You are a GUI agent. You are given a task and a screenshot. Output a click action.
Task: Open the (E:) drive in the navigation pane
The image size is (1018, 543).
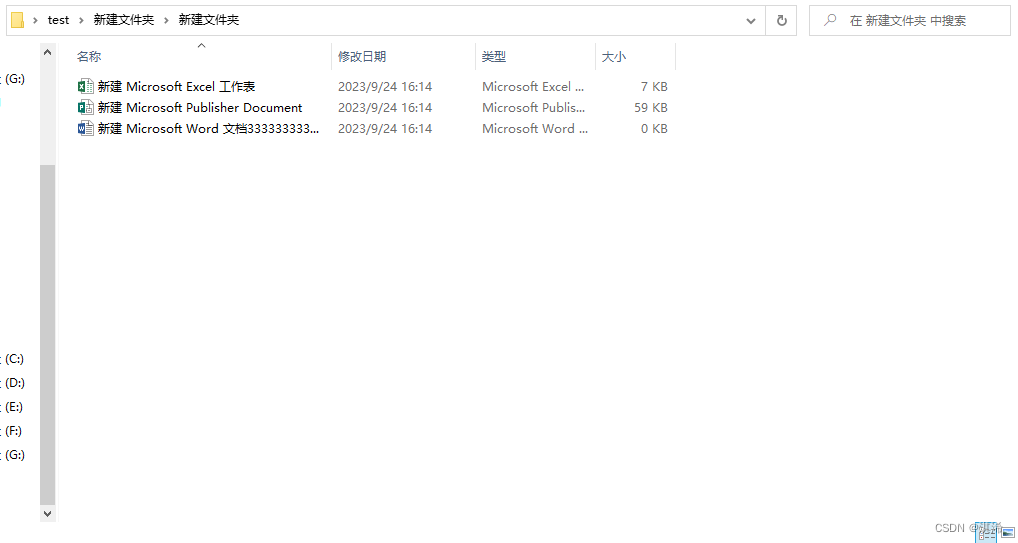coord(14,407)
